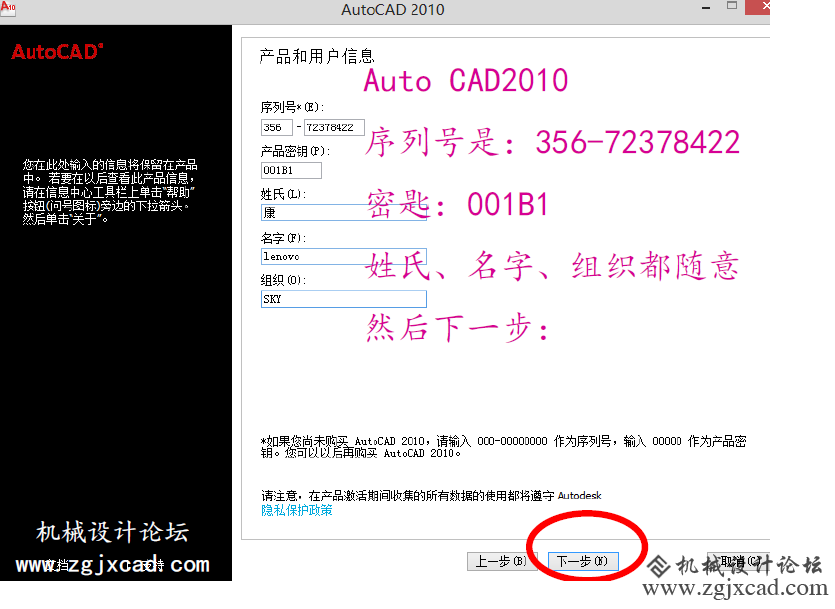Click the Previous step (上一步) button
The width and height of the screenshot is (835, 609).
pos(501,561)
